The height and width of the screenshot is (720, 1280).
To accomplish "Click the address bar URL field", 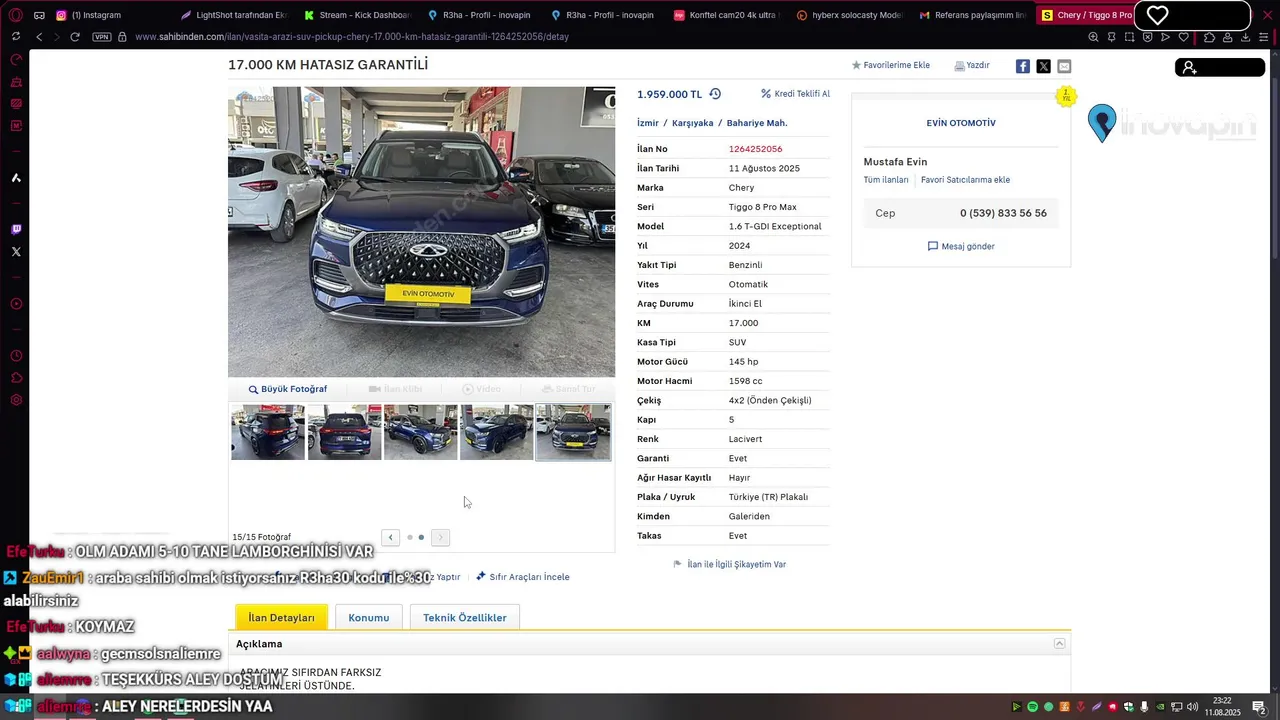I will tap(352, 37).
